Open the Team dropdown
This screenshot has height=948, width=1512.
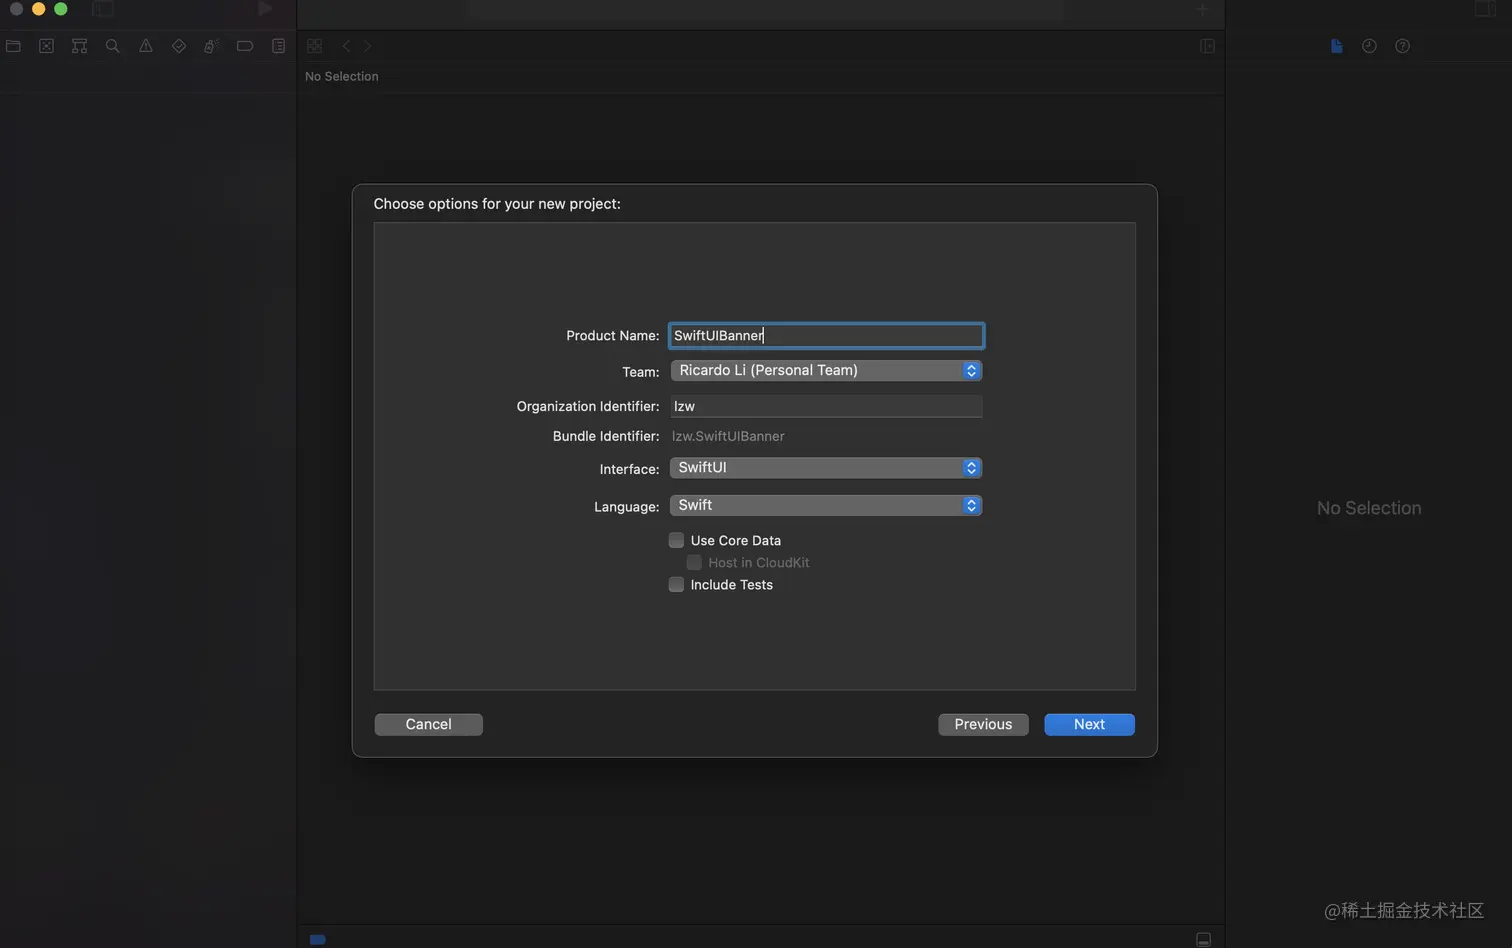coord(826,370)
